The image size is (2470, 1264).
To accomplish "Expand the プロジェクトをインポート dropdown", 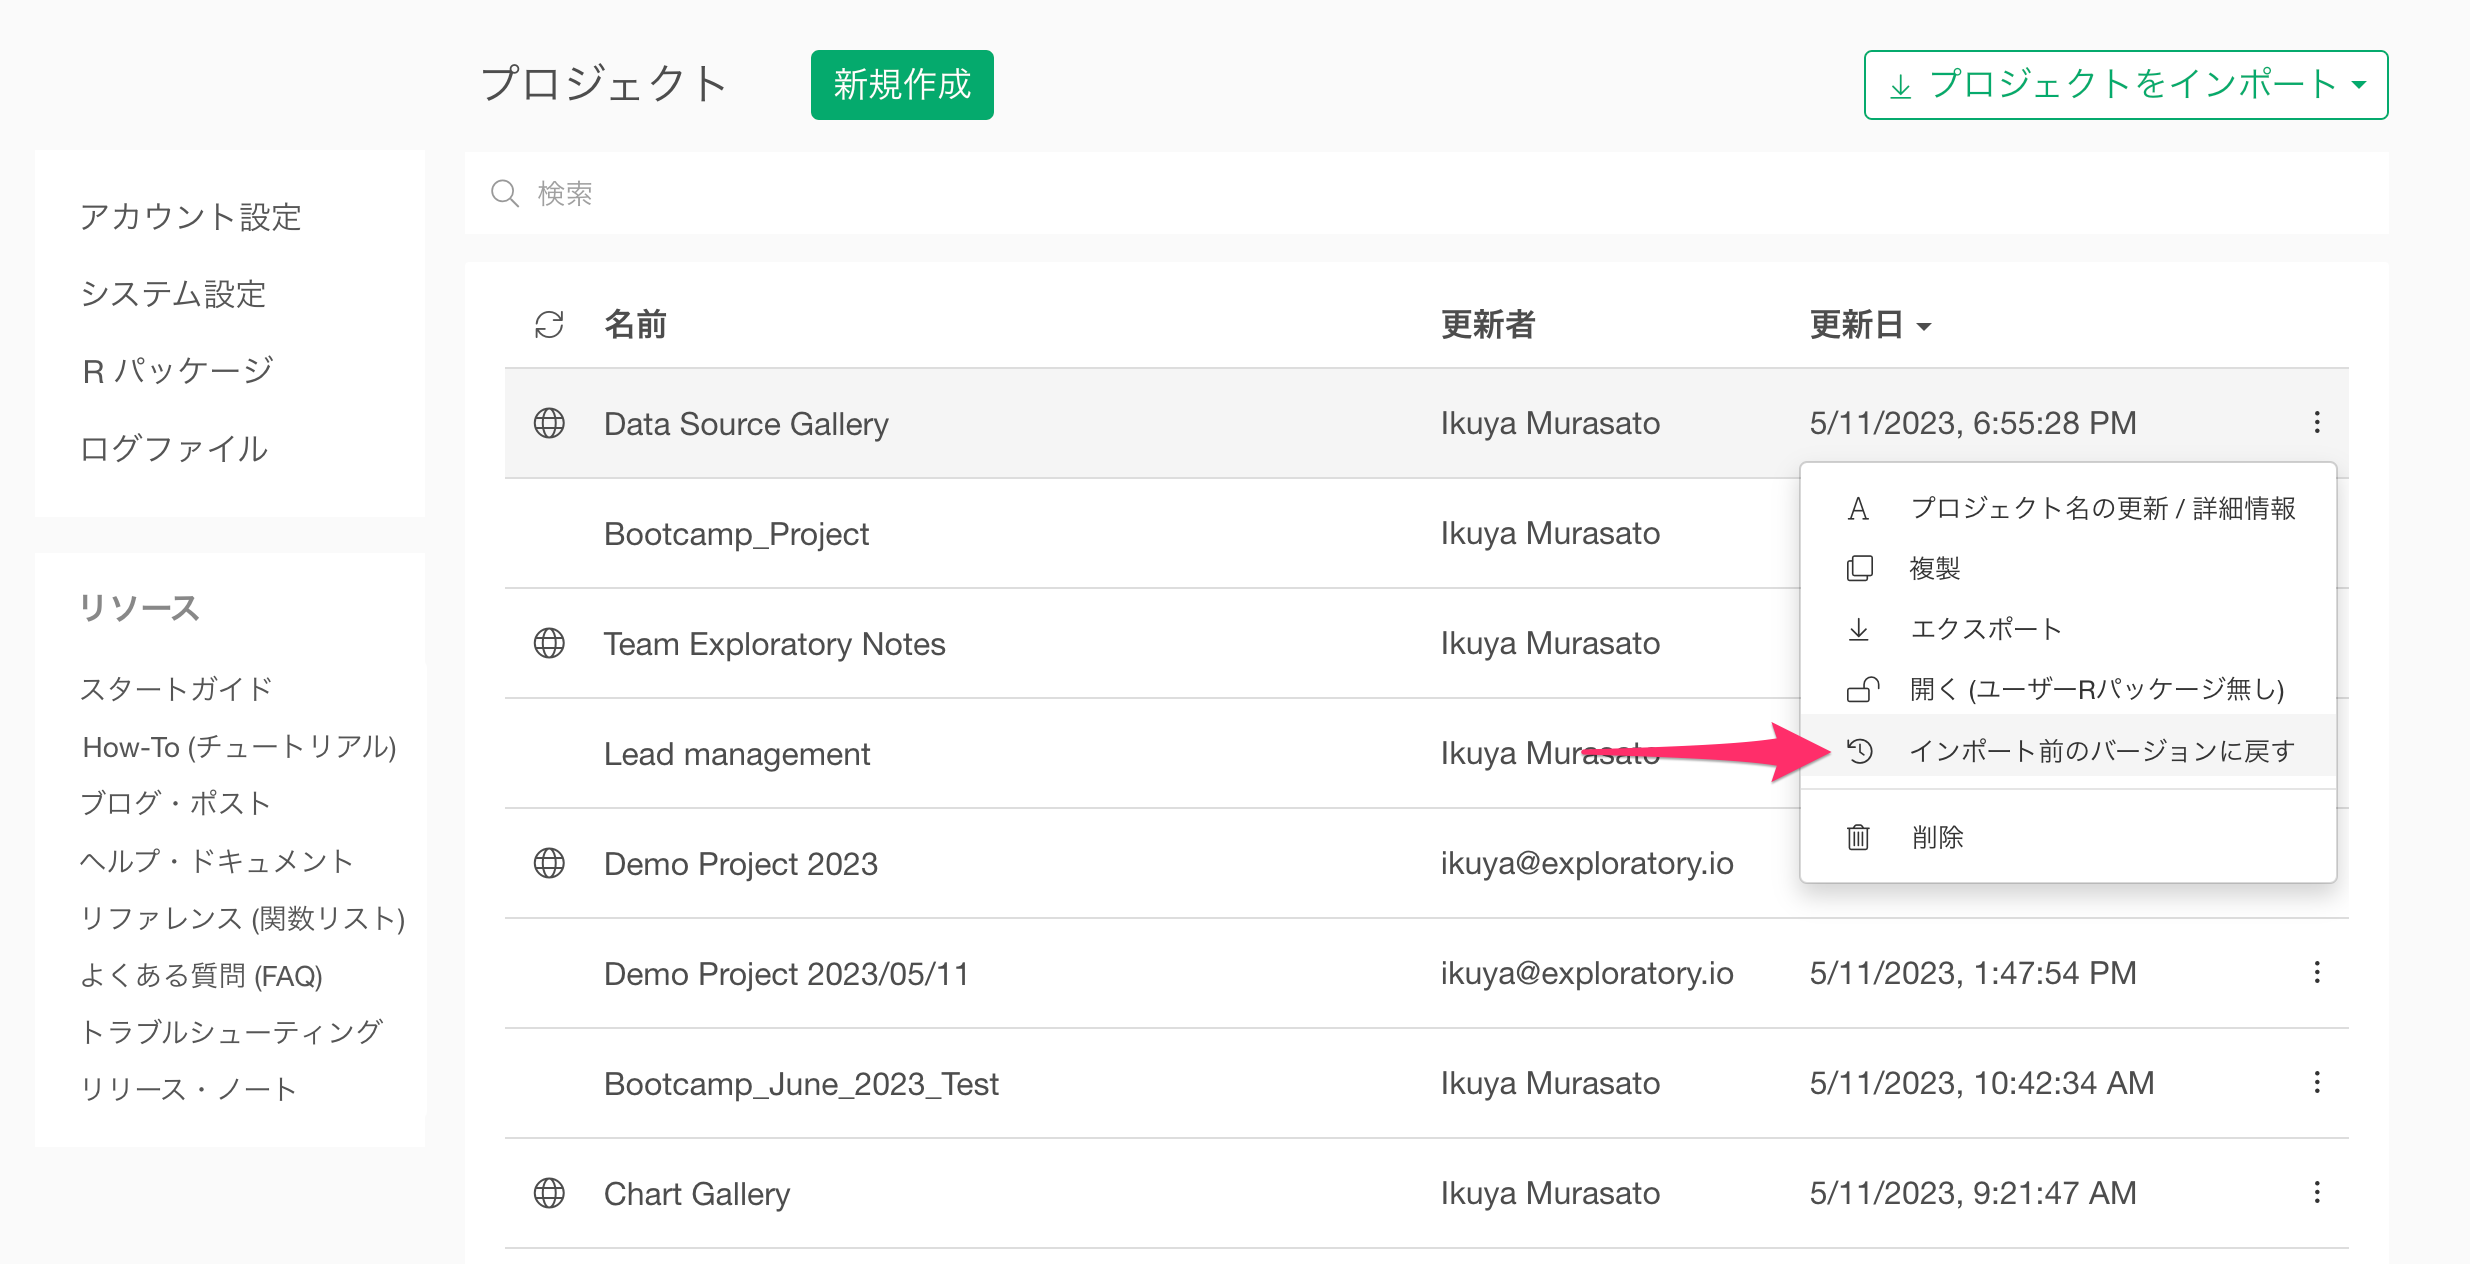I will 2125,85.
